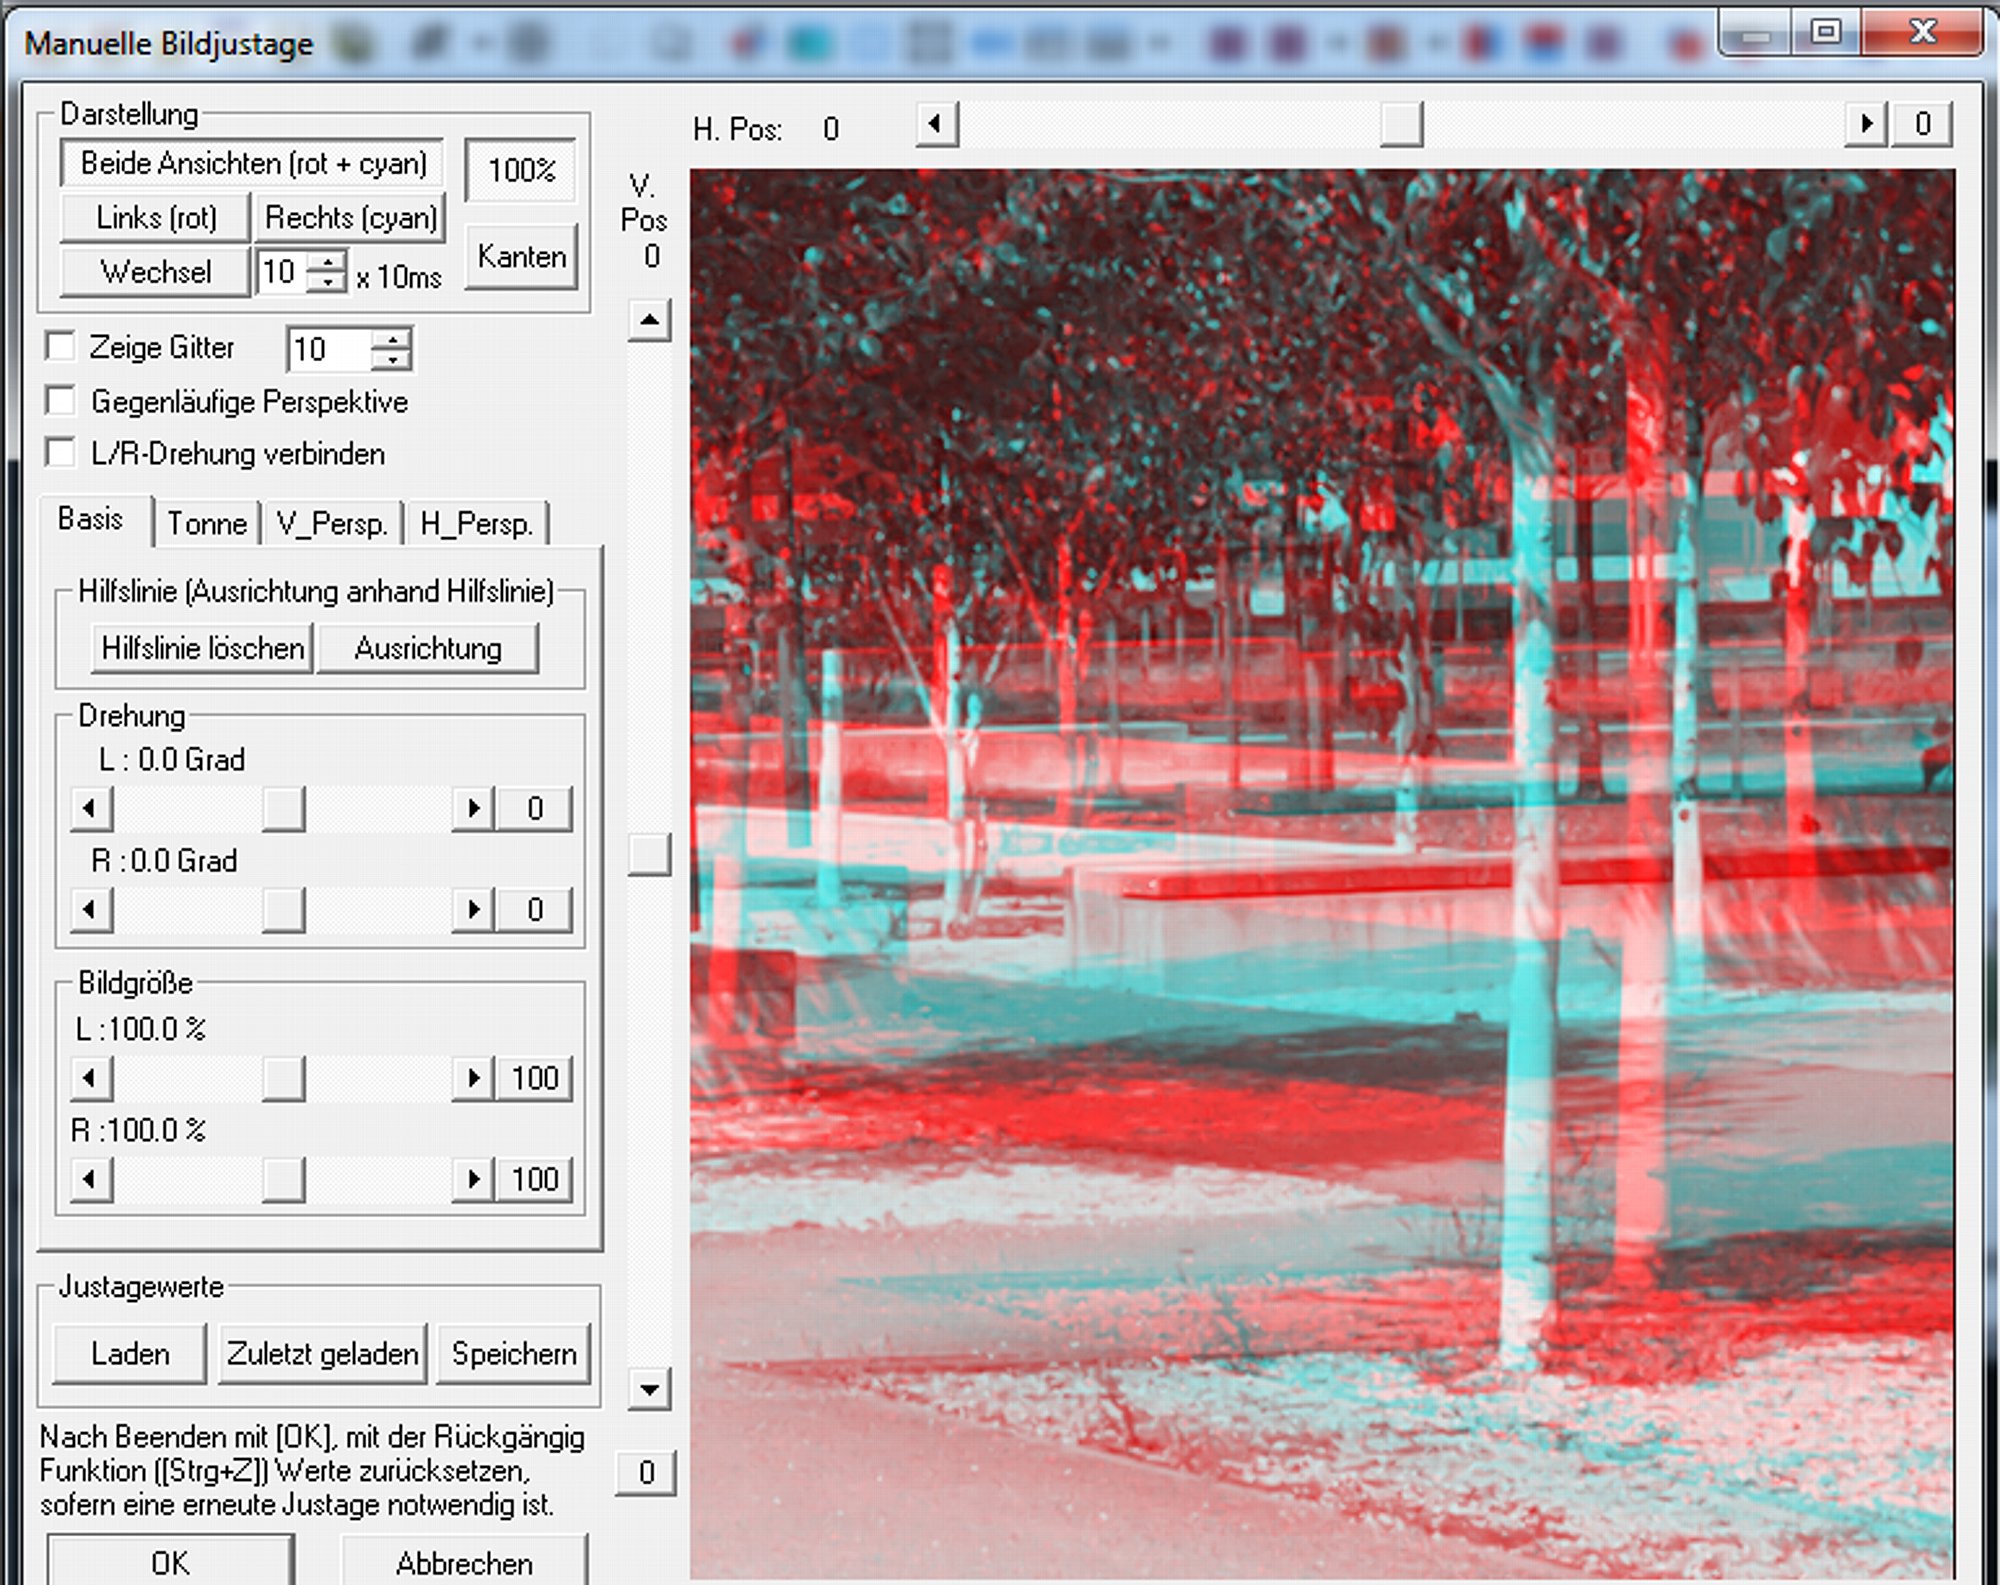The height and width of the screenshot is (1585, 2000).
Task: Close the Manuelle Bildjustage window
Action: (x=1922, y=32)
